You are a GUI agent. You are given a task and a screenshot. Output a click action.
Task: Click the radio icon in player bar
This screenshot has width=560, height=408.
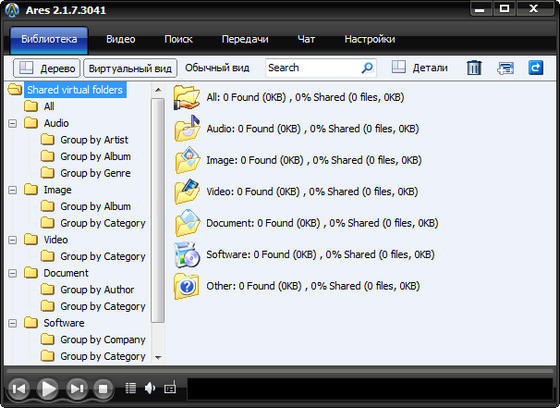[x=170, y=388]
